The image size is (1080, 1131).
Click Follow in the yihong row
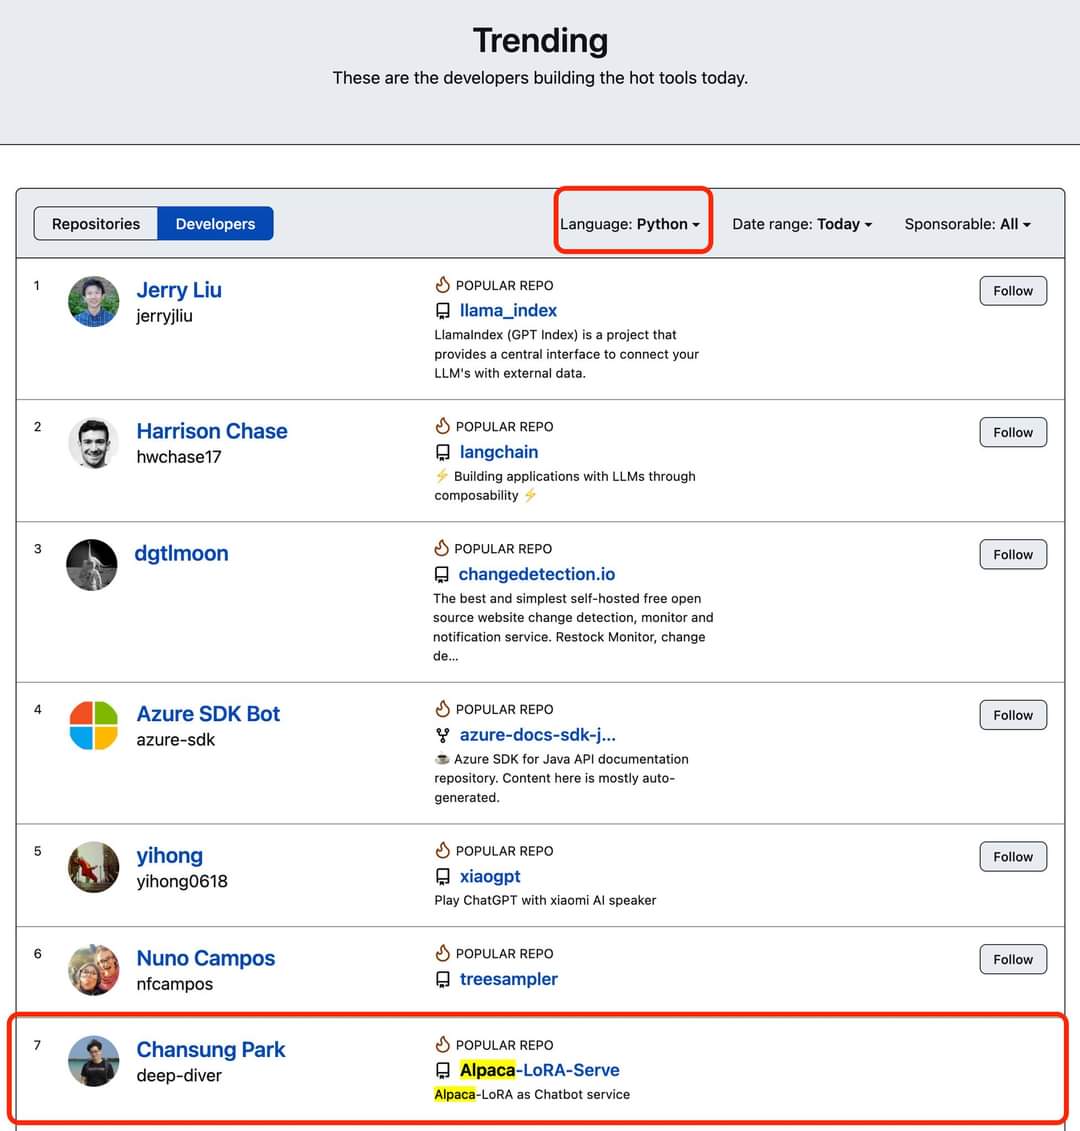click(1013, 857)
